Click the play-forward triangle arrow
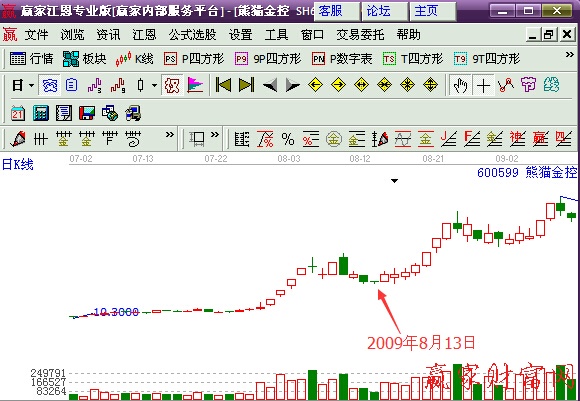 point(293,85)
